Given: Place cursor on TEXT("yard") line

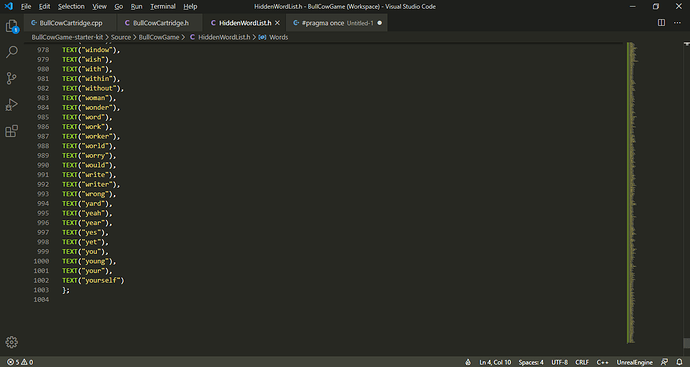Looking at the screenshot, I should (87, 204).
